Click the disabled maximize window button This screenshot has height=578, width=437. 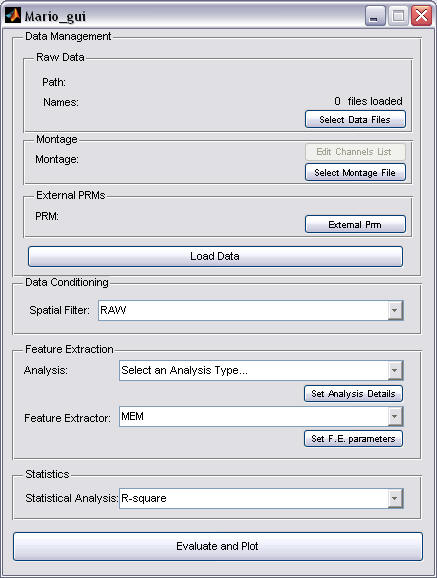[398, 15]
